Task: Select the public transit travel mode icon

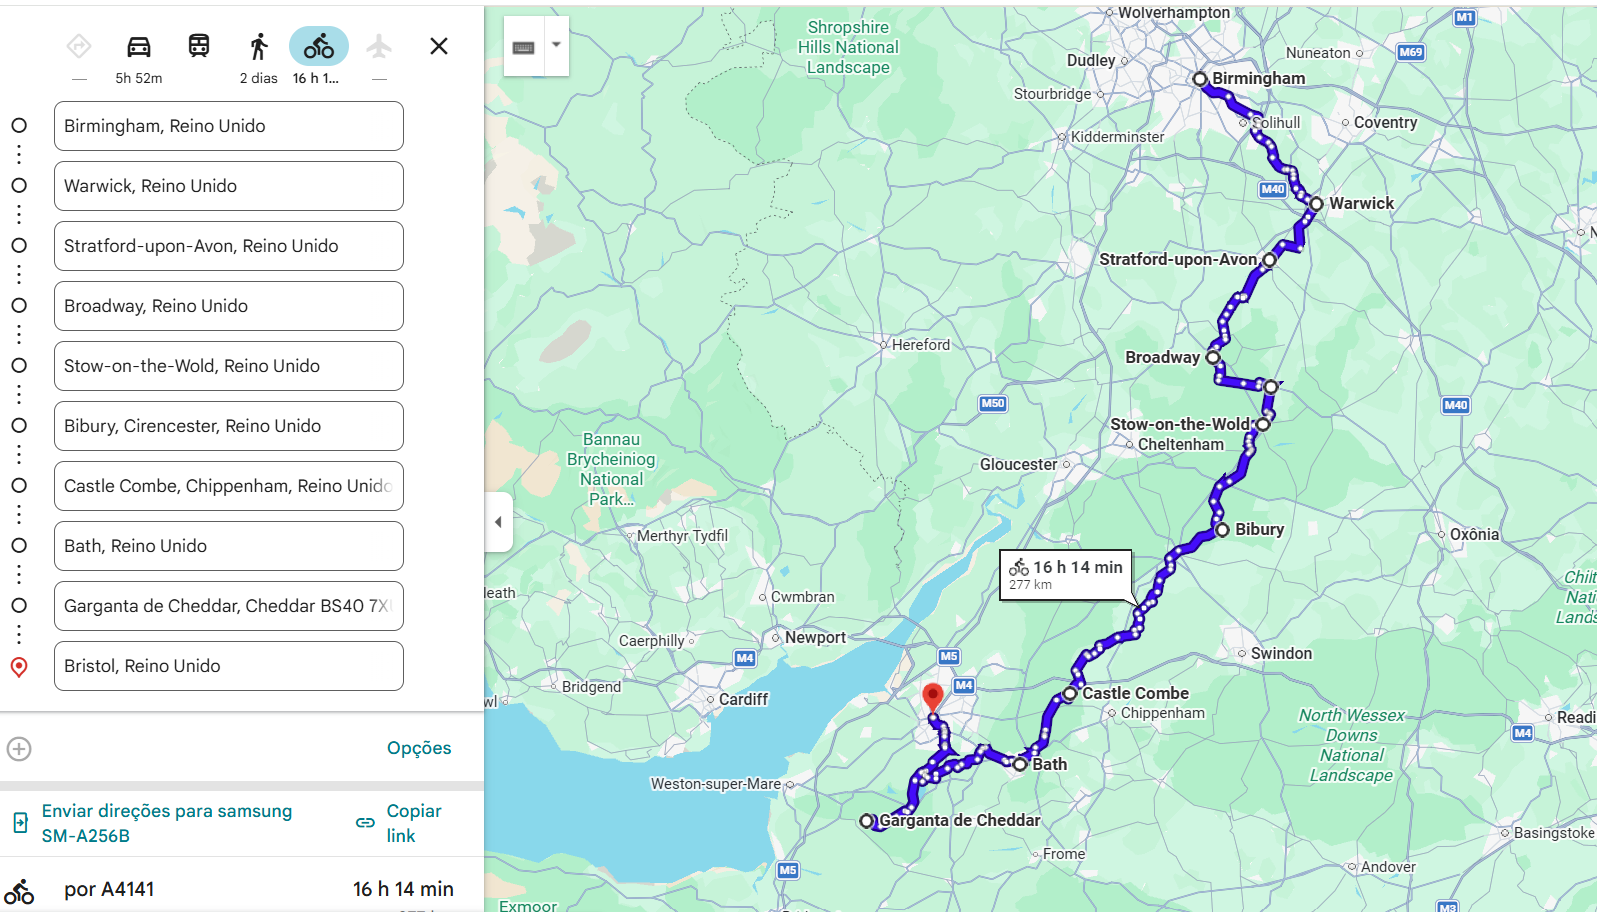Action: [x=199, y=46]
